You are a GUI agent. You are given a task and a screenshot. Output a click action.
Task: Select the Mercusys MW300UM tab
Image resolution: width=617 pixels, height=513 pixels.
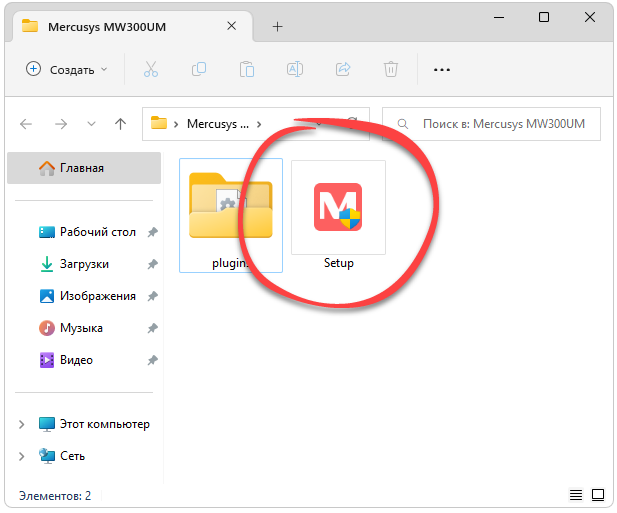coord(133,27)
